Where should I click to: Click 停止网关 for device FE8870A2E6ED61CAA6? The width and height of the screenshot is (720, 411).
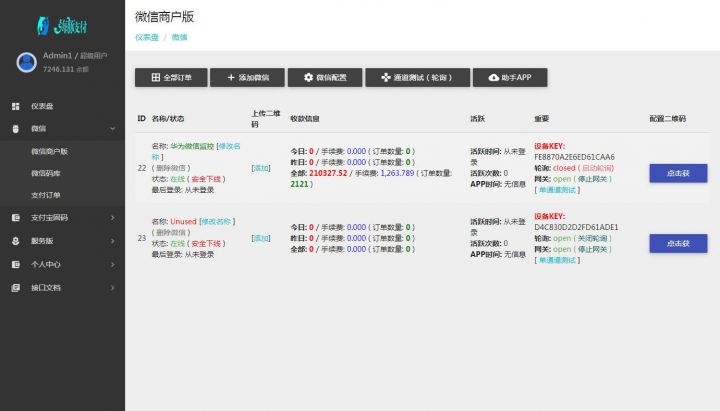(592, 179)
